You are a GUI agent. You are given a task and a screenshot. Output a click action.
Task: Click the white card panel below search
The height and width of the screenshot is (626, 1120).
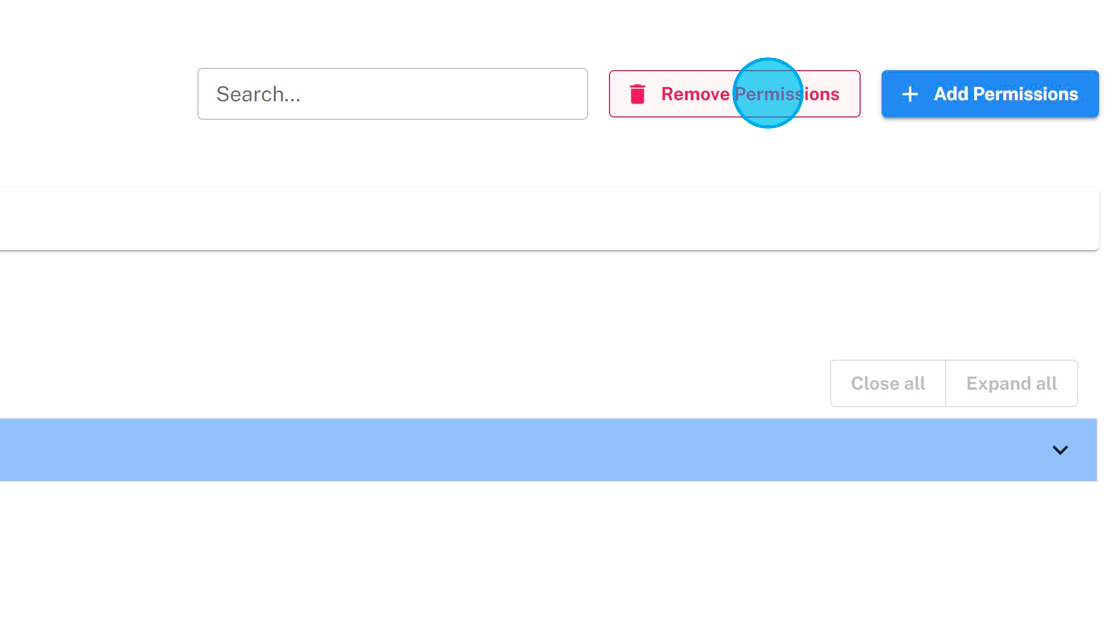[x=540, y=219]
